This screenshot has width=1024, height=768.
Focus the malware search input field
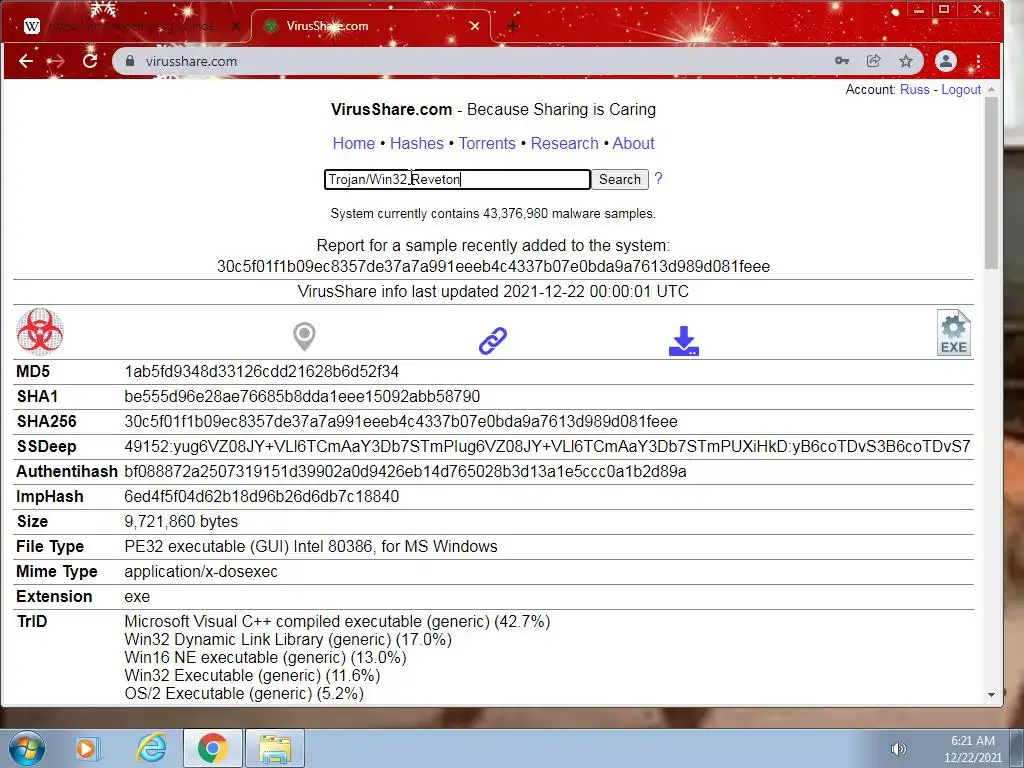coord(457,179)
